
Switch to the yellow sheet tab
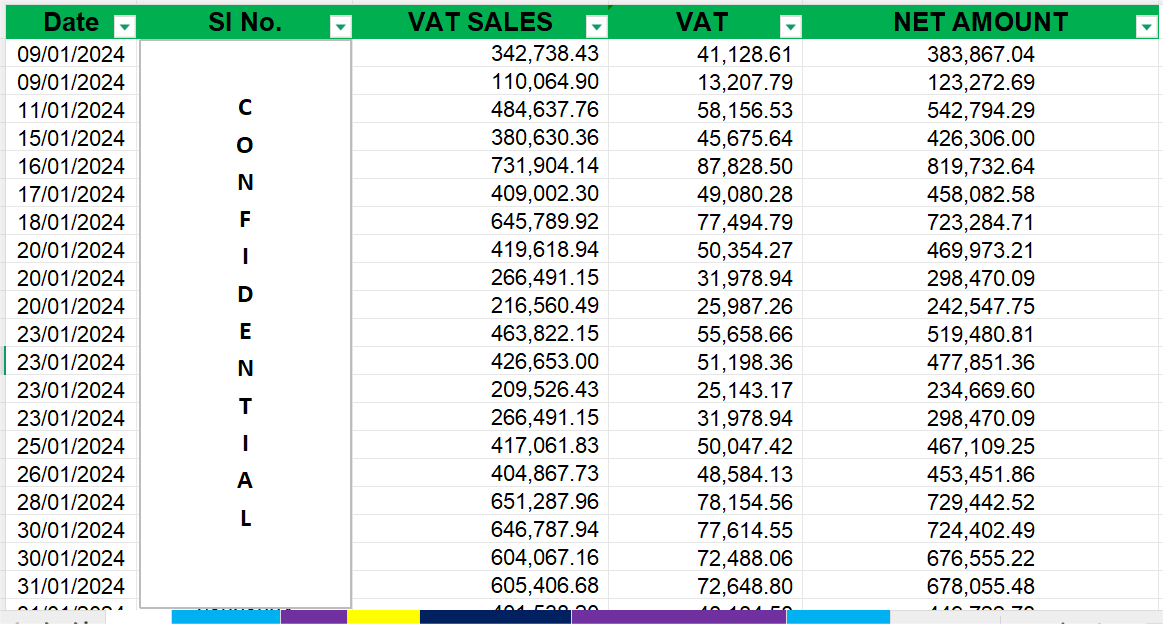pyautogui.click(x=383, y=617)
